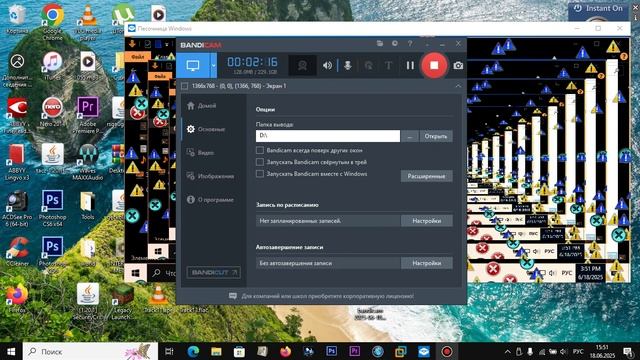Open Настройки for Автозавершение записи
The image size is (640, 360).
[427, 263]
